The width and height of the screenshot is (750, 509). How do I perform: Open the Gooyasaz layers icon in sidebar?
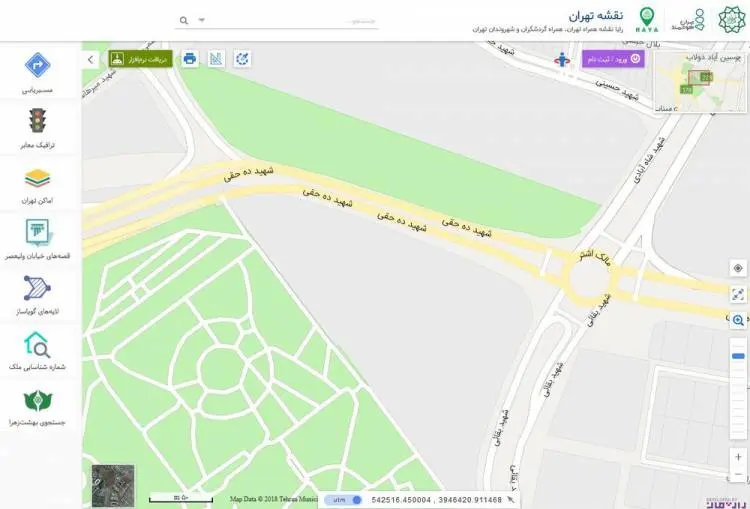pos(37,288)
